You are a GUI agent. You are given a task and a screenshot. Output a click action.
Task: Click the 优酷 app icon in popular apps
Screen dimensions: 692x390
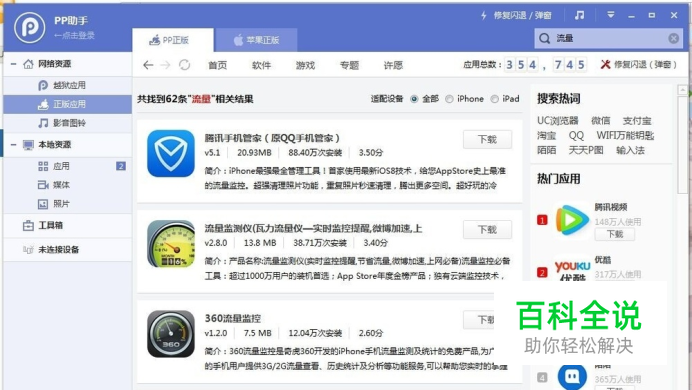click(x=572, y=269)
